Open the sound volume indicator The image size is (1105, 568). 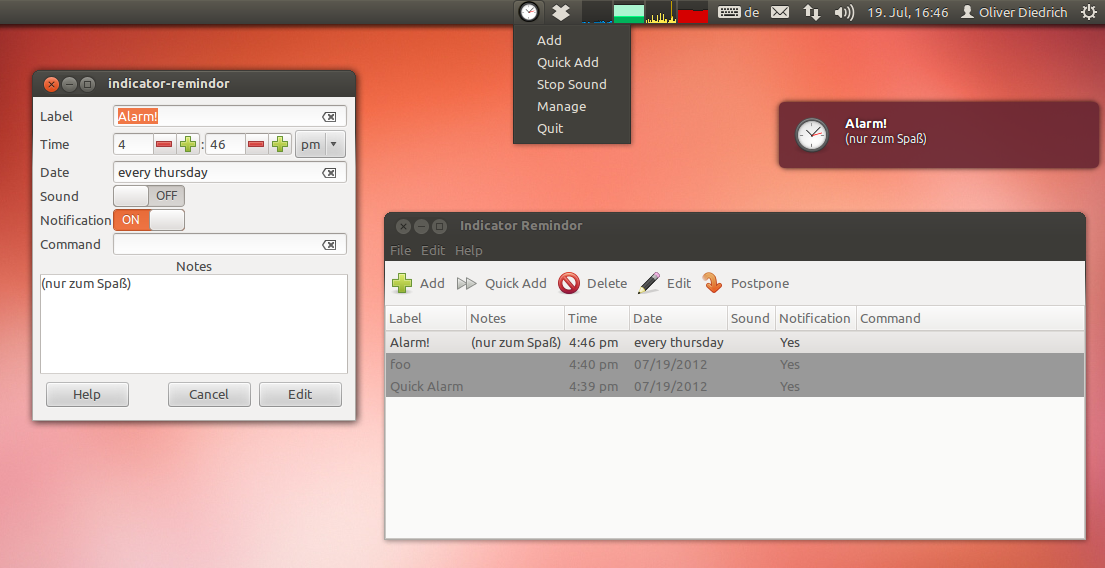click(844, 12)
